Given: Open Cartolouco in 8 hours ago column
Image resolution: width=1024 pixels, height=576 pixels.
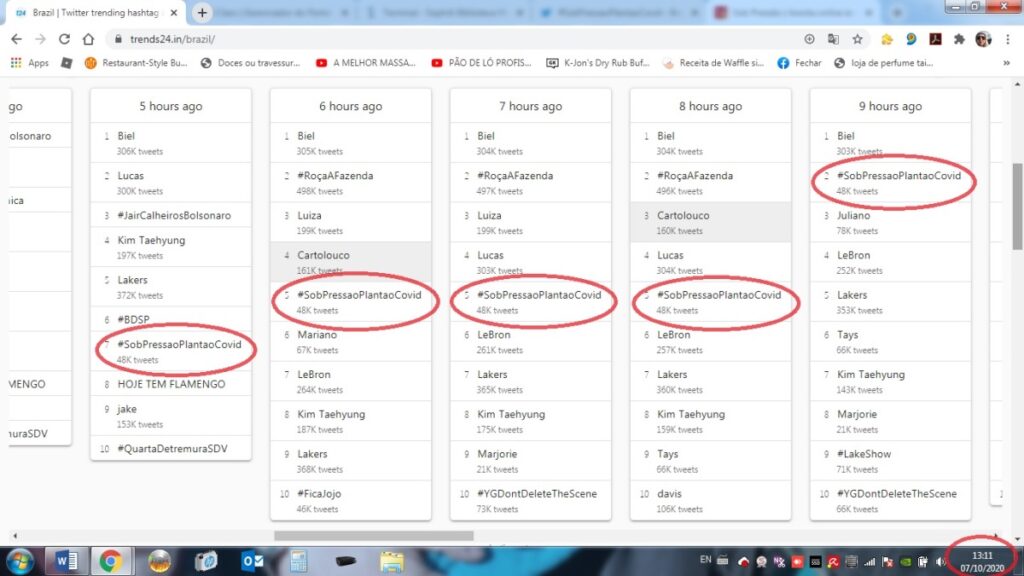Looking at the screenshot, I should (683, 216).
